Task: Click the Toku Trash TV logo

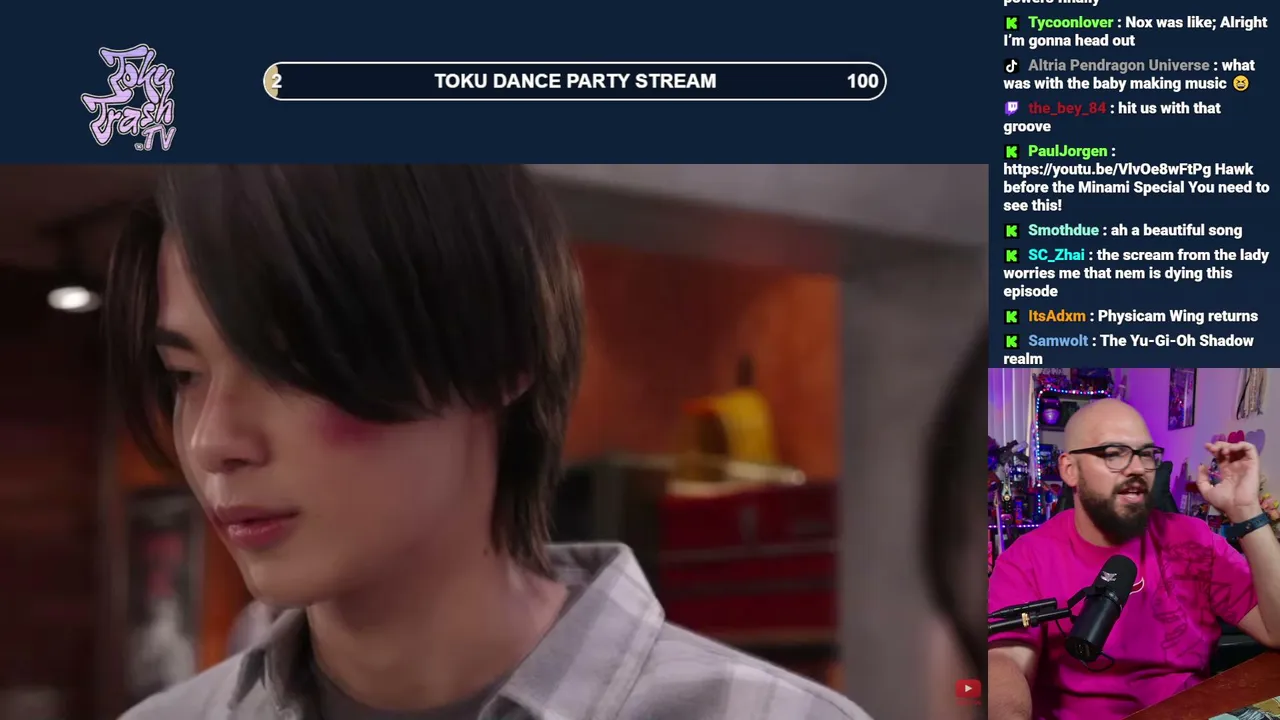Action: [129, 98]
